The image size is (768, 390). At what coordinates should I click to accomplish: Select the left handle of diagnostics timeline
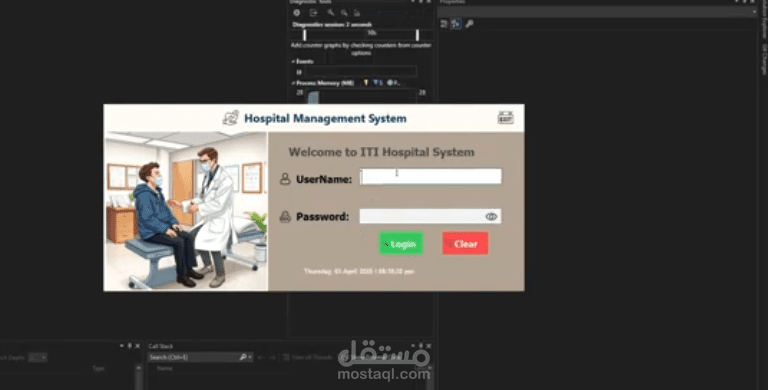[x=305, y=35]
